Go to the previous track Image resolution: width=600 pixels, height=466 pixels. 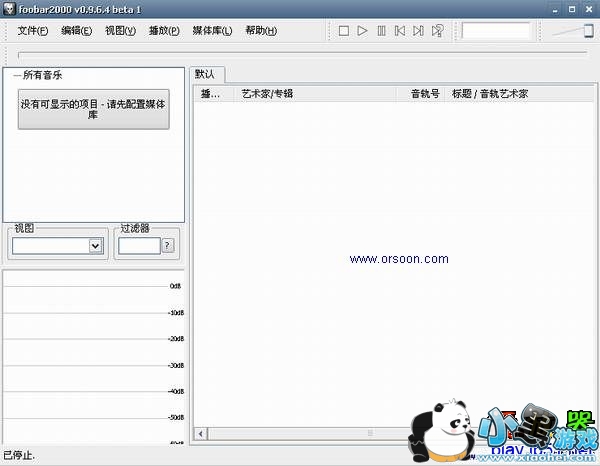399,31
